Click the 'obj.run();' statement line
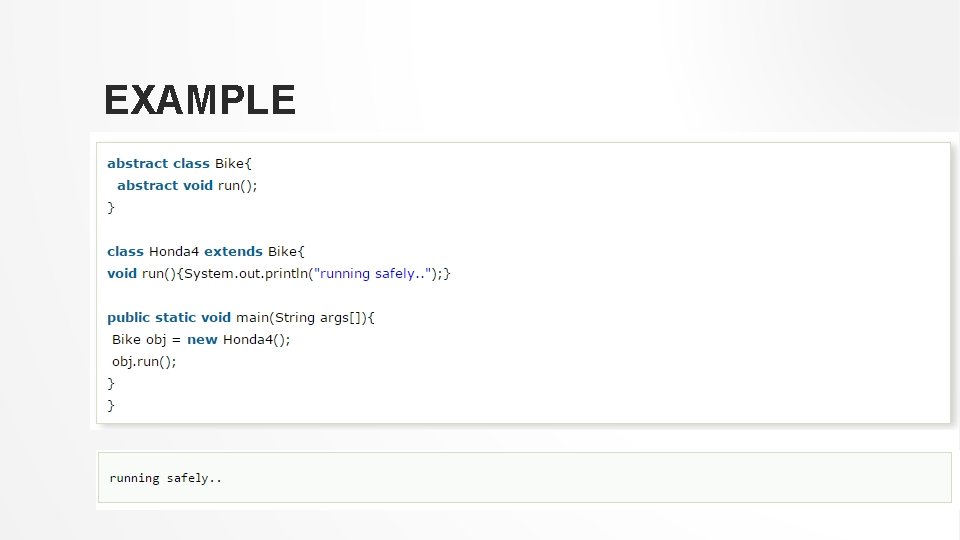 pyautogui.click(x=144, y=361)
